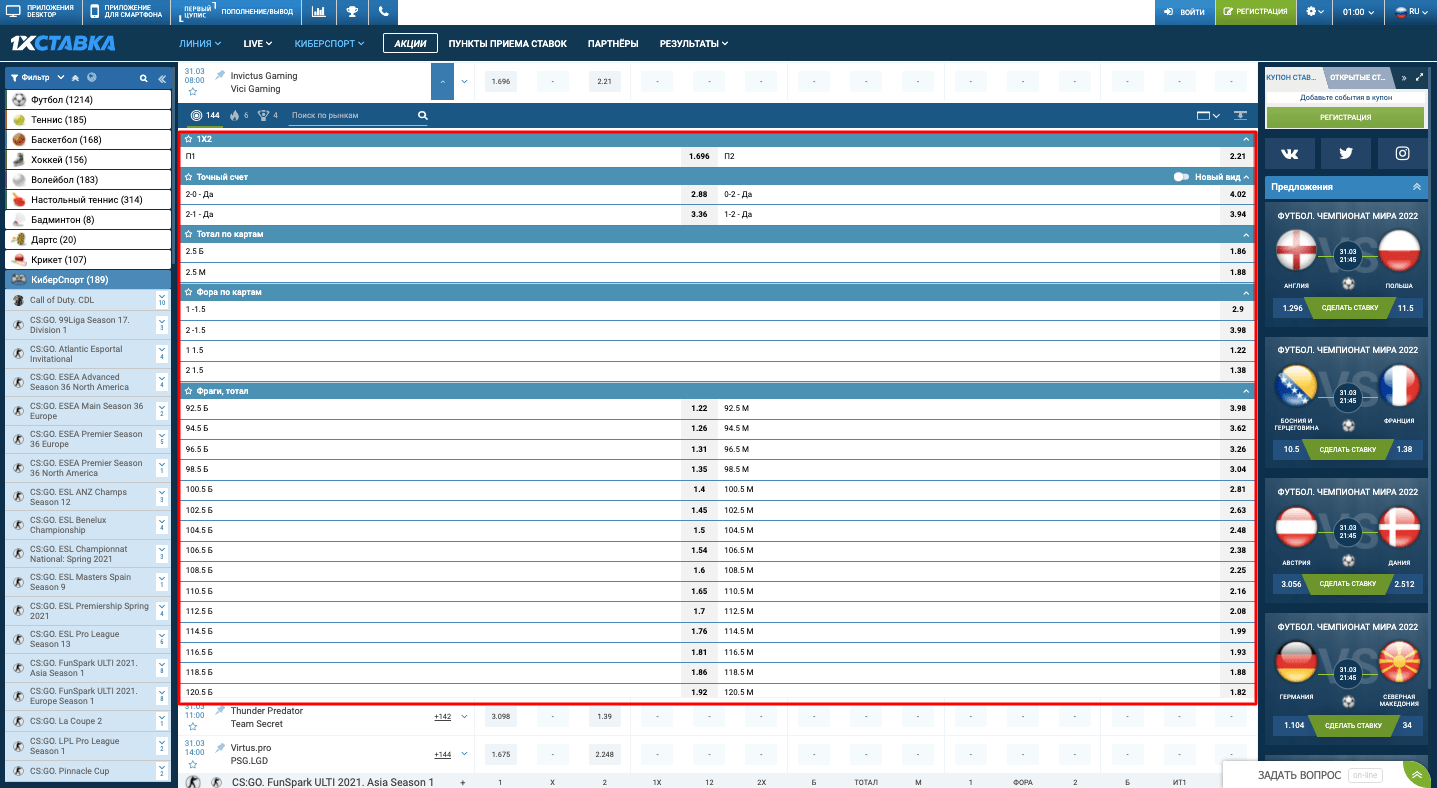Viewport: 1437px width, 788px height.
Task: Open the settings gear menu
Action: pyautogui.click(x=1315, y=12)
